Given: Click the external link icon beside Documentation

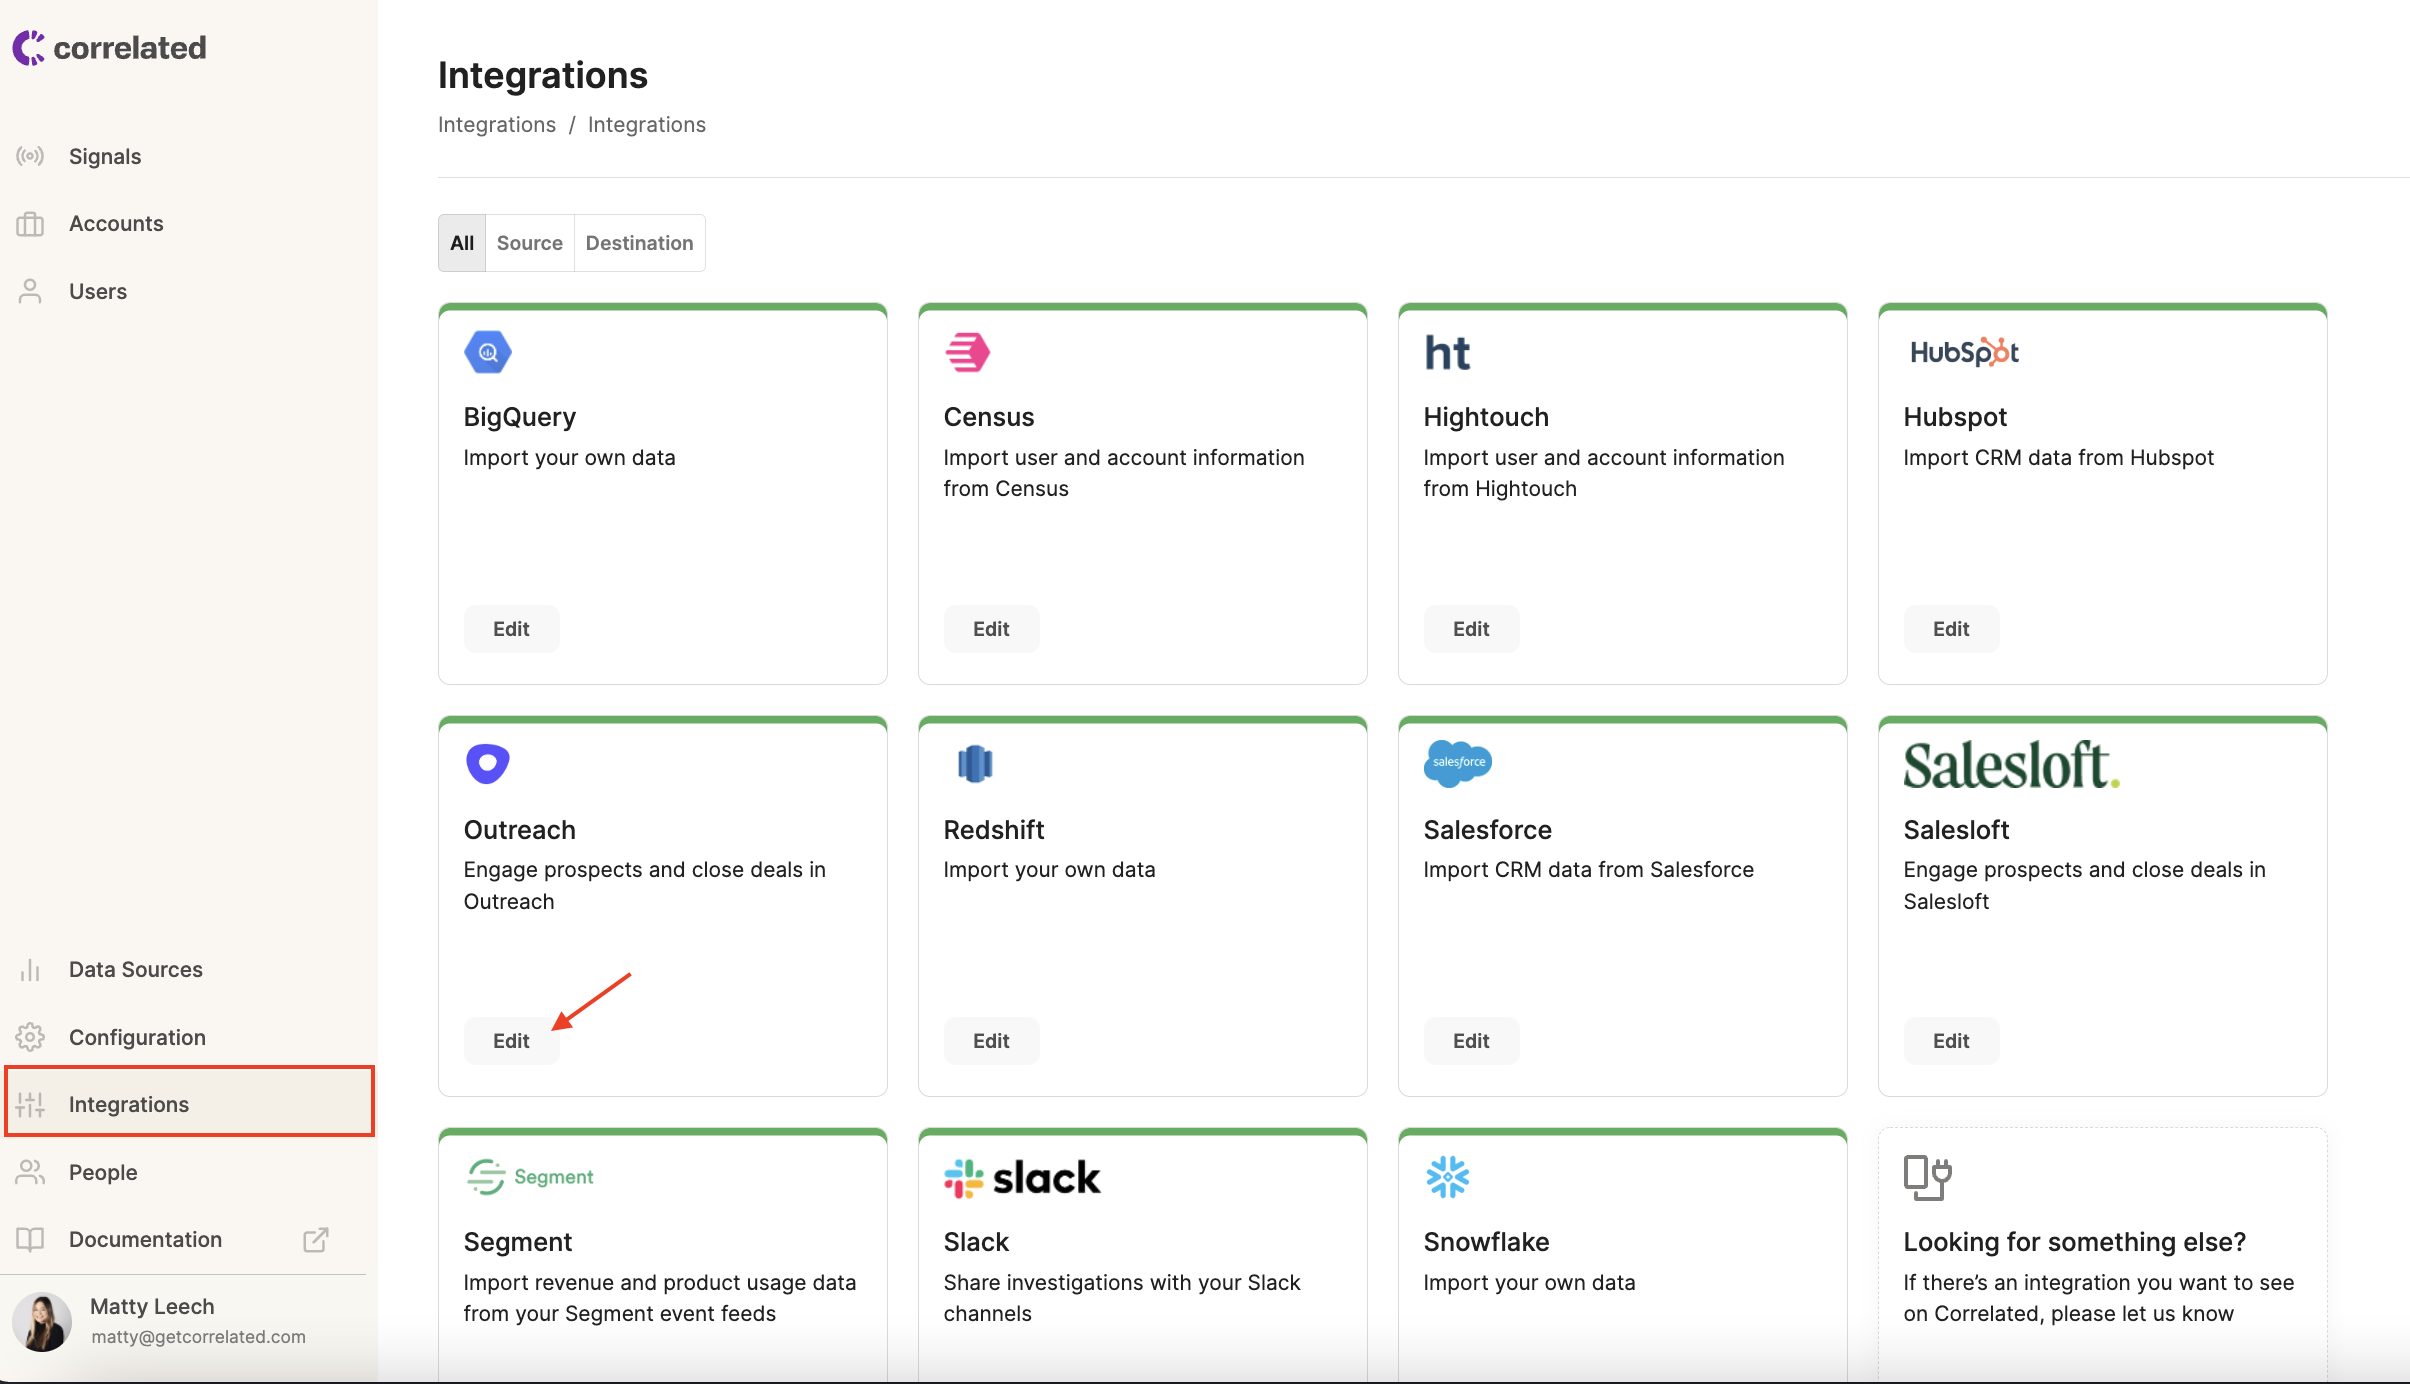Looking at the screenshot, I should click(x=316, y=1240).
